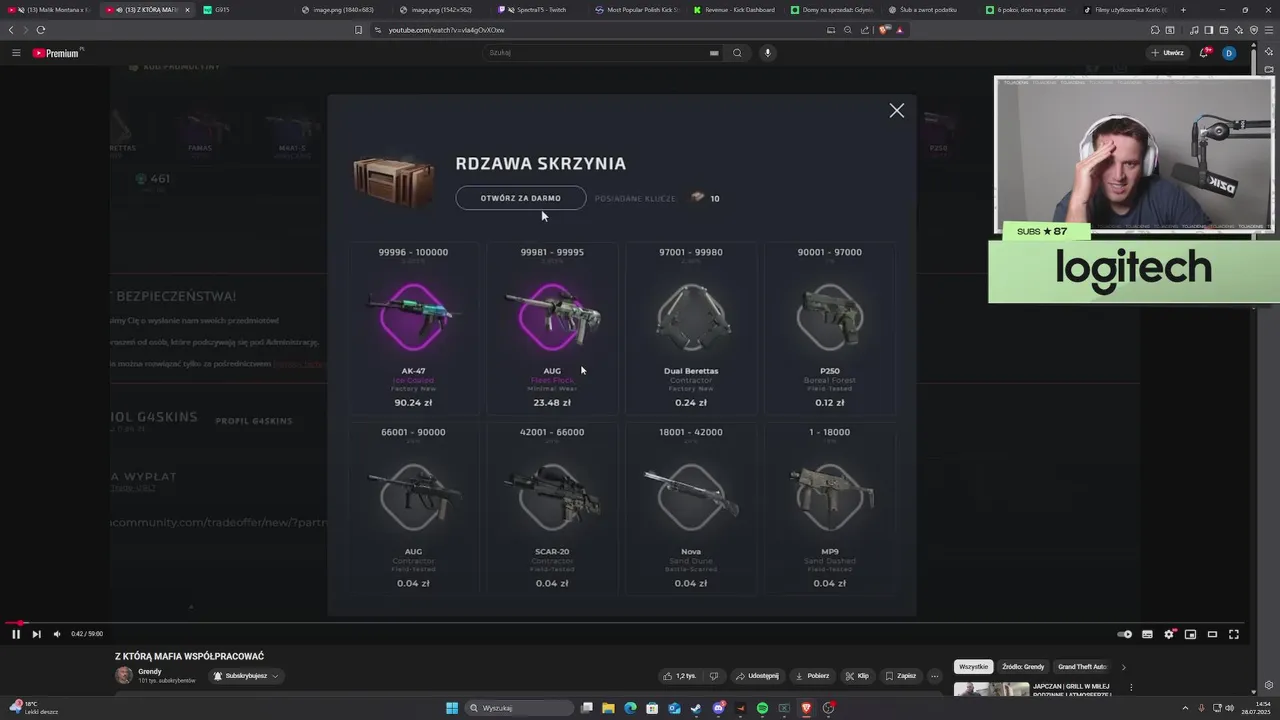
Task: Open Brave Rewards triangle icon
Action: [900, 30]
